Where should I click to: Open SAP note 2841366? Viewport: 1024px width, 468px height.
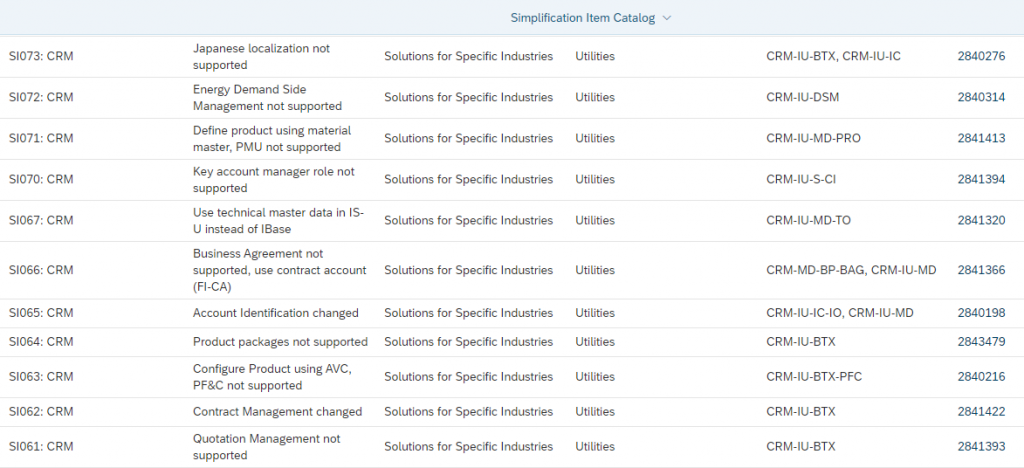tap(982, 270)
